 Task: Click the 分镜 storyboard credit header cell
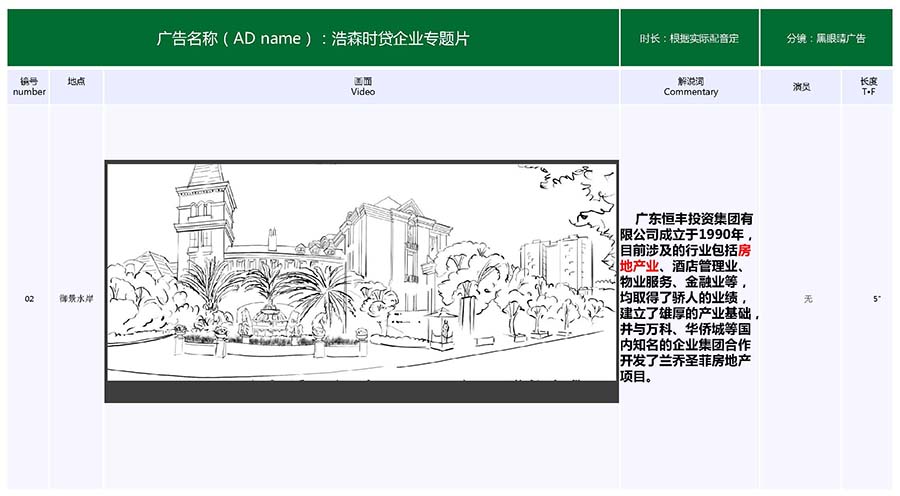[x=826, y=39]
